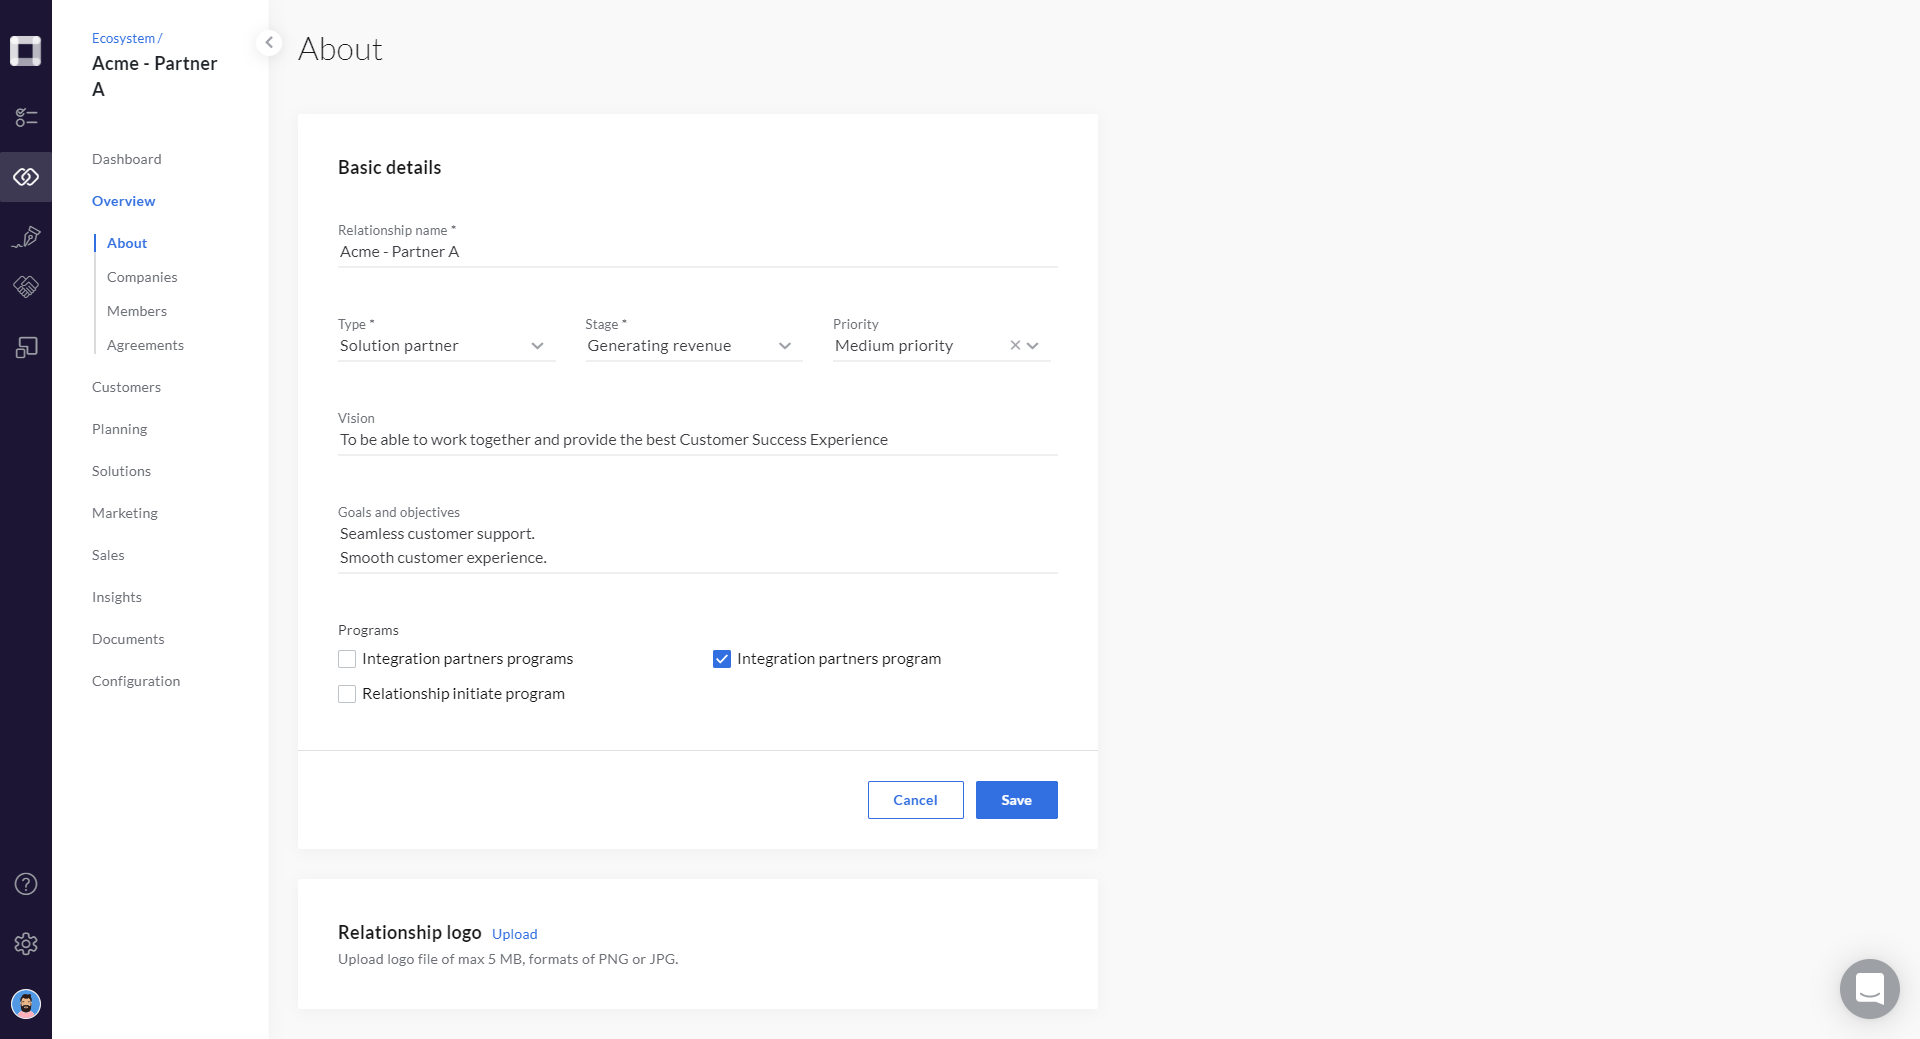Open Solutions in side menu

pyautogui.click(x=122, y=471)
